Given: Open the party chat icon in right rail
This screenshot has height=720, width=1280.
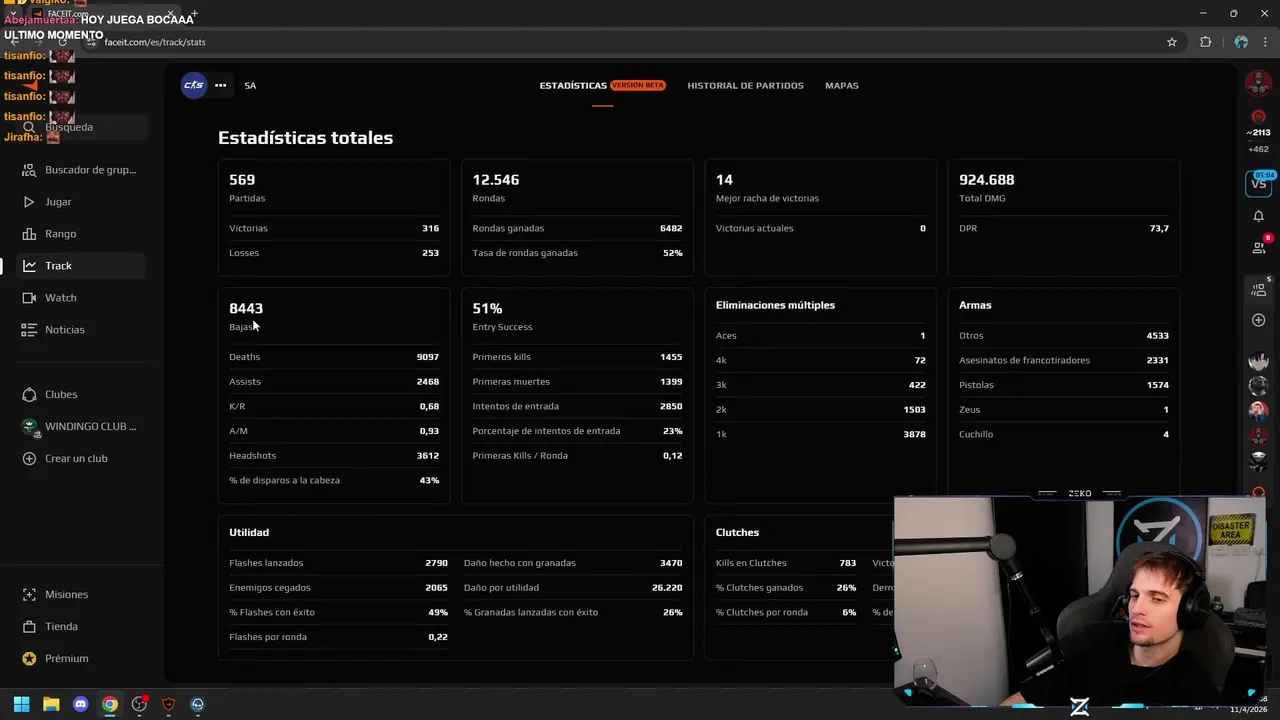Looking at the screenshot, I should pyautogui.click(x=1259, y=288).
